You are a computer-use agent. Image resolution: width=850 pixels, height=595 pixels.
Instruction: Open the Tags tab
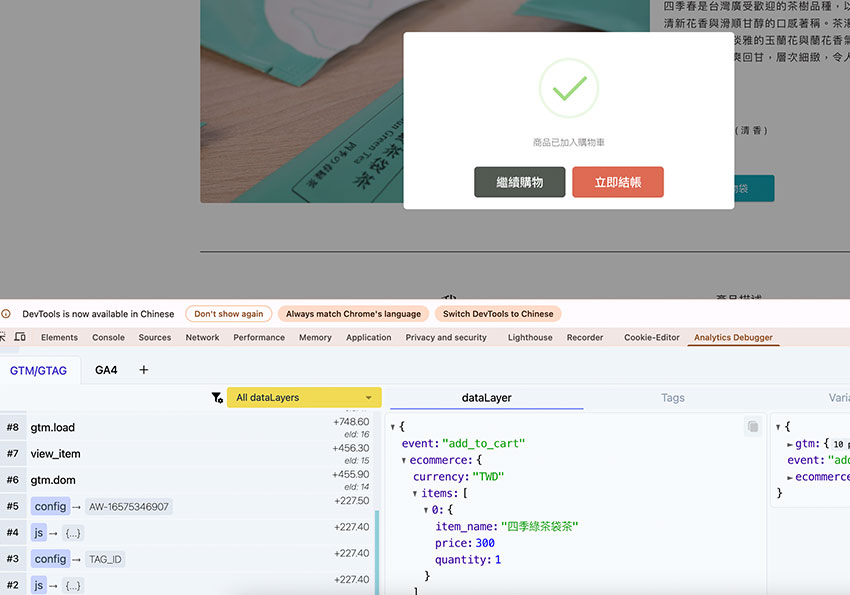click(673, 398)
